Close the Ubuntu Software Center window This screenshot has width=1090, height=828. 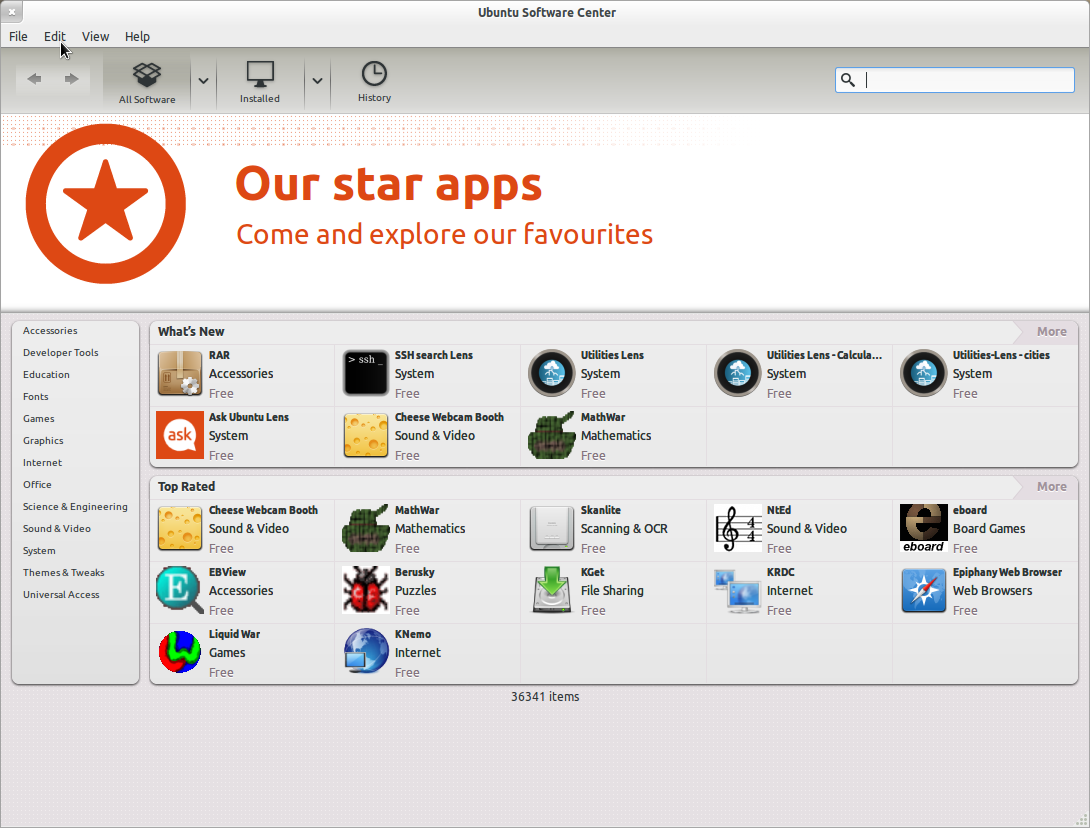point(12,11)
